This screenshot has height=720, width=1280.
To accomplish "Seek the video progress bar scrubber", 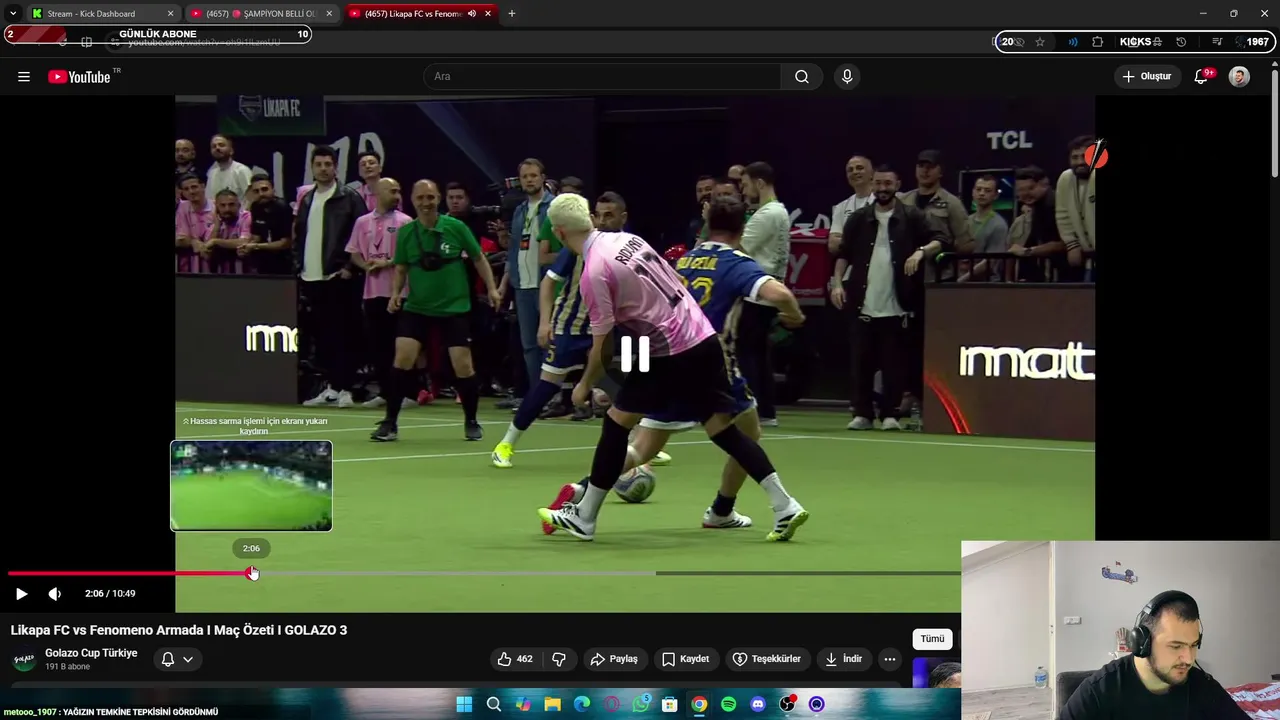I will [252, 573].
